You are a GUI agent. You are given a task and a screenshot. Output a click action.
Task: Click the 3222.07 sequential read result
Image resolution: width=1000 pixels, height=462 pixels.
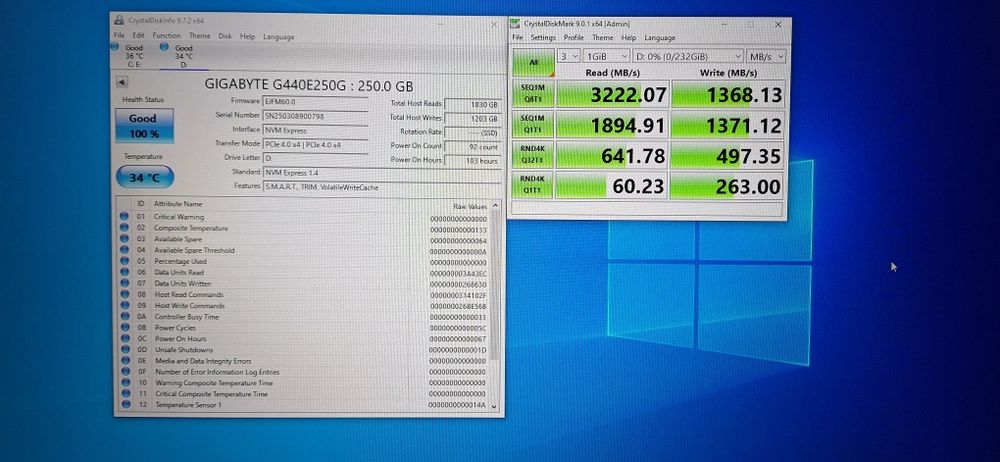tap(613, 94)
